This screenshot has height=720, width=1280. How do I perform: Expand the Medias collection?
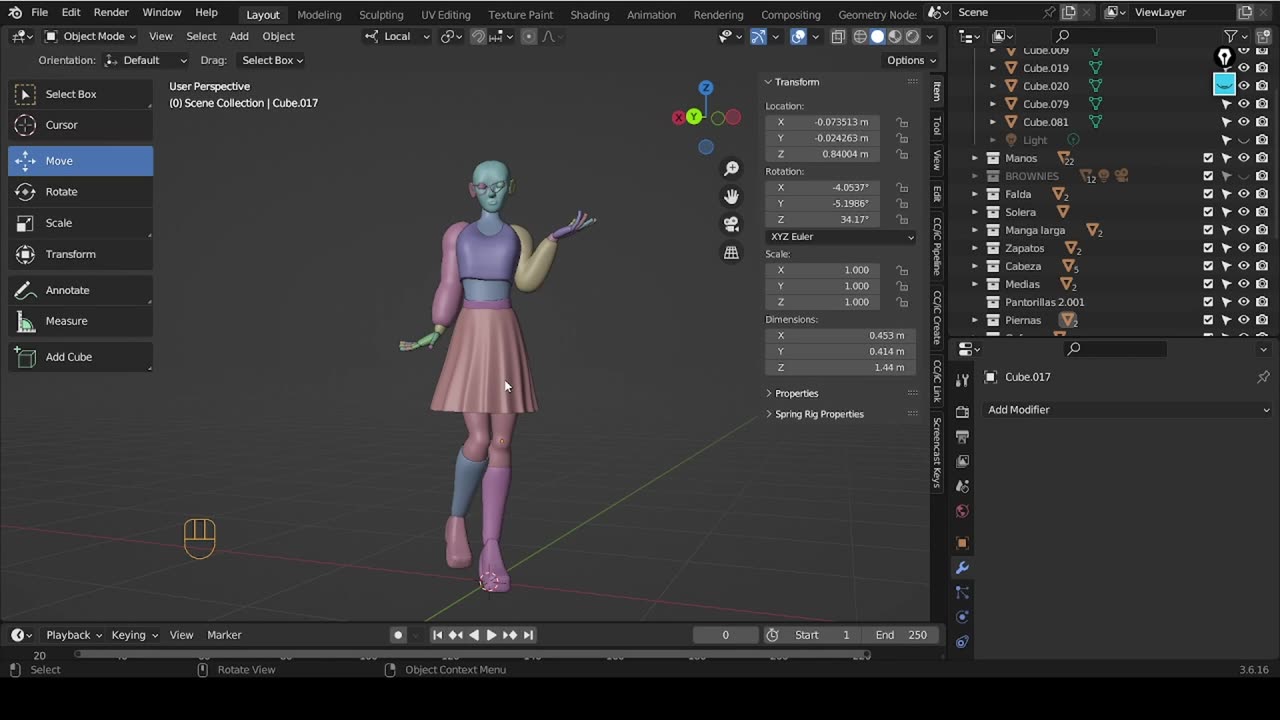point(975,284)
